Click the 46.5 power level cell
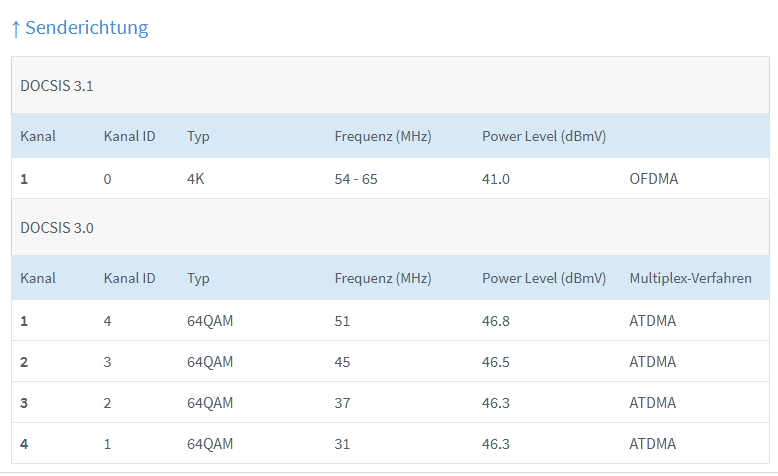The height and width of the screenshot is (476, 778). click(x=496, y=362)
